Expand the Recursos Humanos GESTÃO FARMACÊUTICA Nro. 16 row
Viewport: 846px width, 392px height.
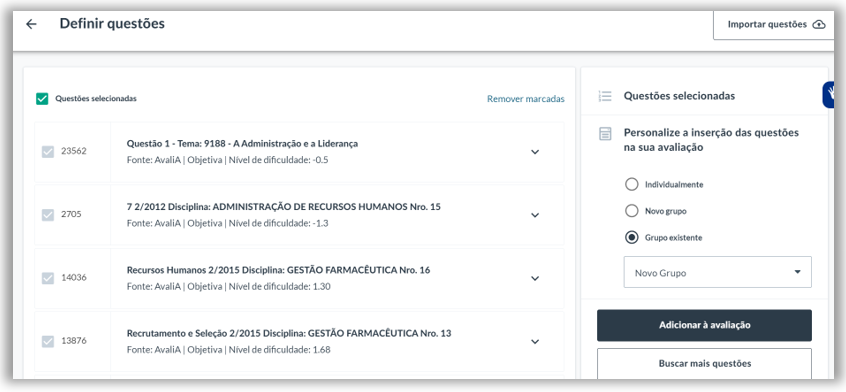(535, 278)
